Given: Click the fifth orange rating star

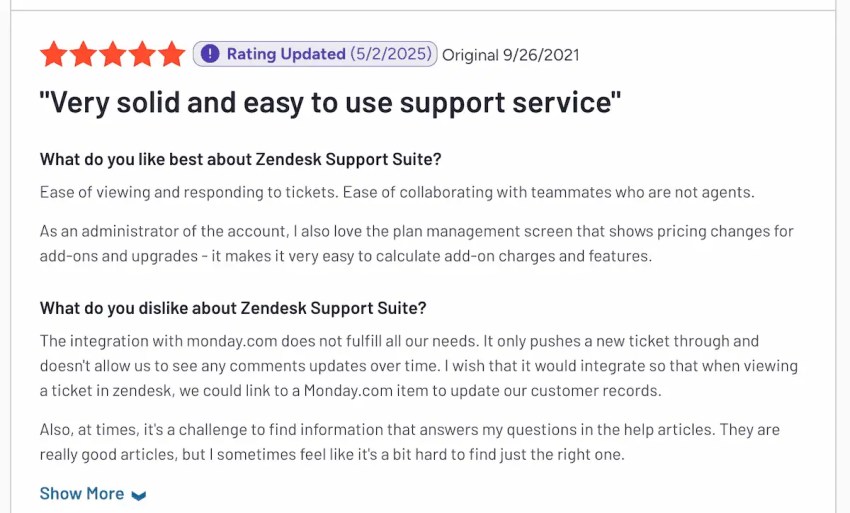Looking at the screenshot, I should pos(171,54).
